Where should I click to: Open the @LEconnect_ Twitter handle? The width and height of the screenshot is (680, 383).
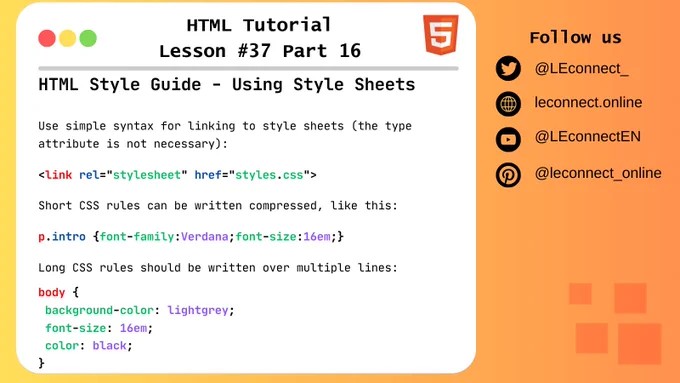coord(581,69)
